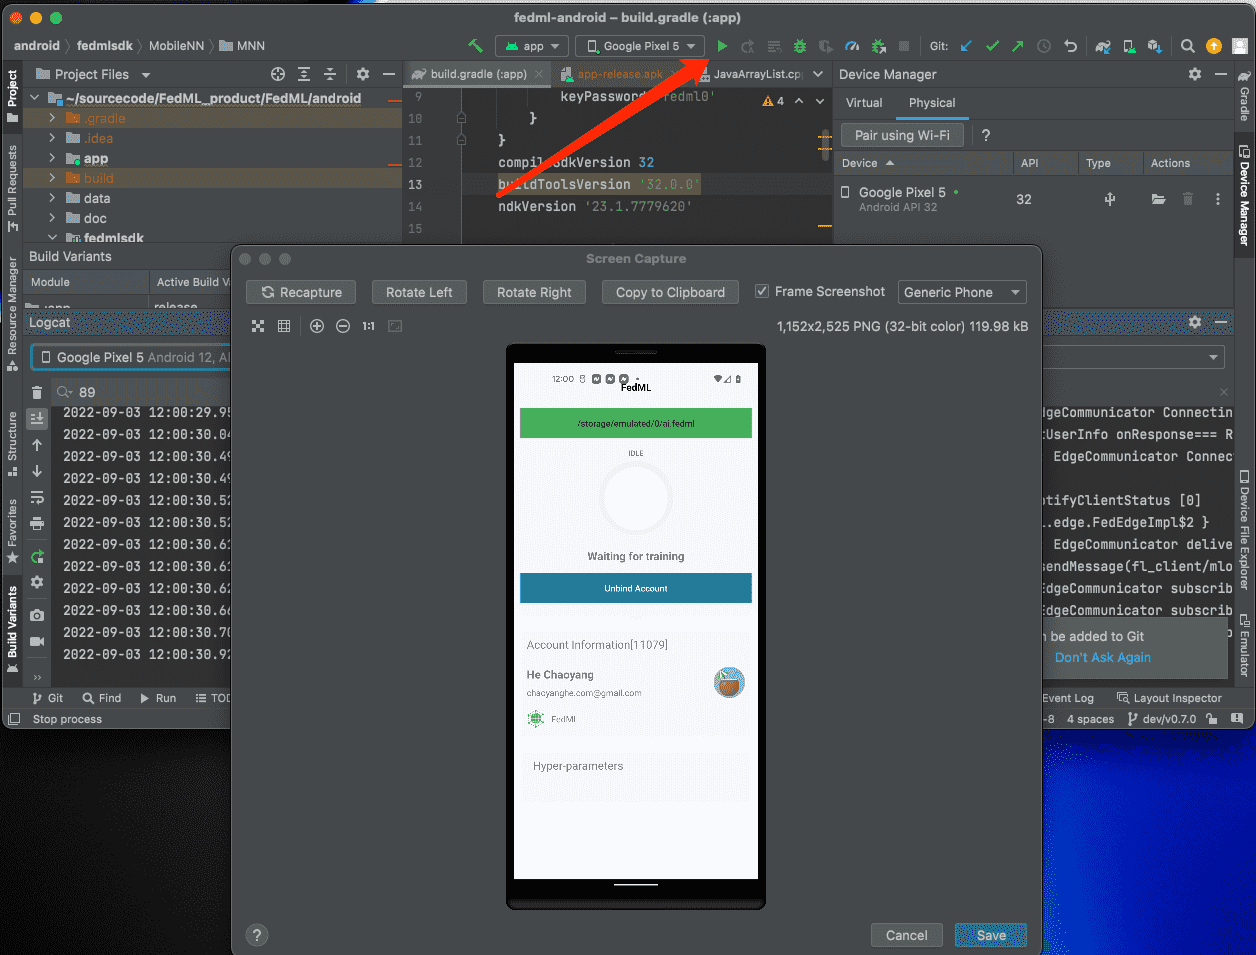Open the Build Variants side tab
Image resolution: width=1256 pixels, height=955 pixels.
12,629
